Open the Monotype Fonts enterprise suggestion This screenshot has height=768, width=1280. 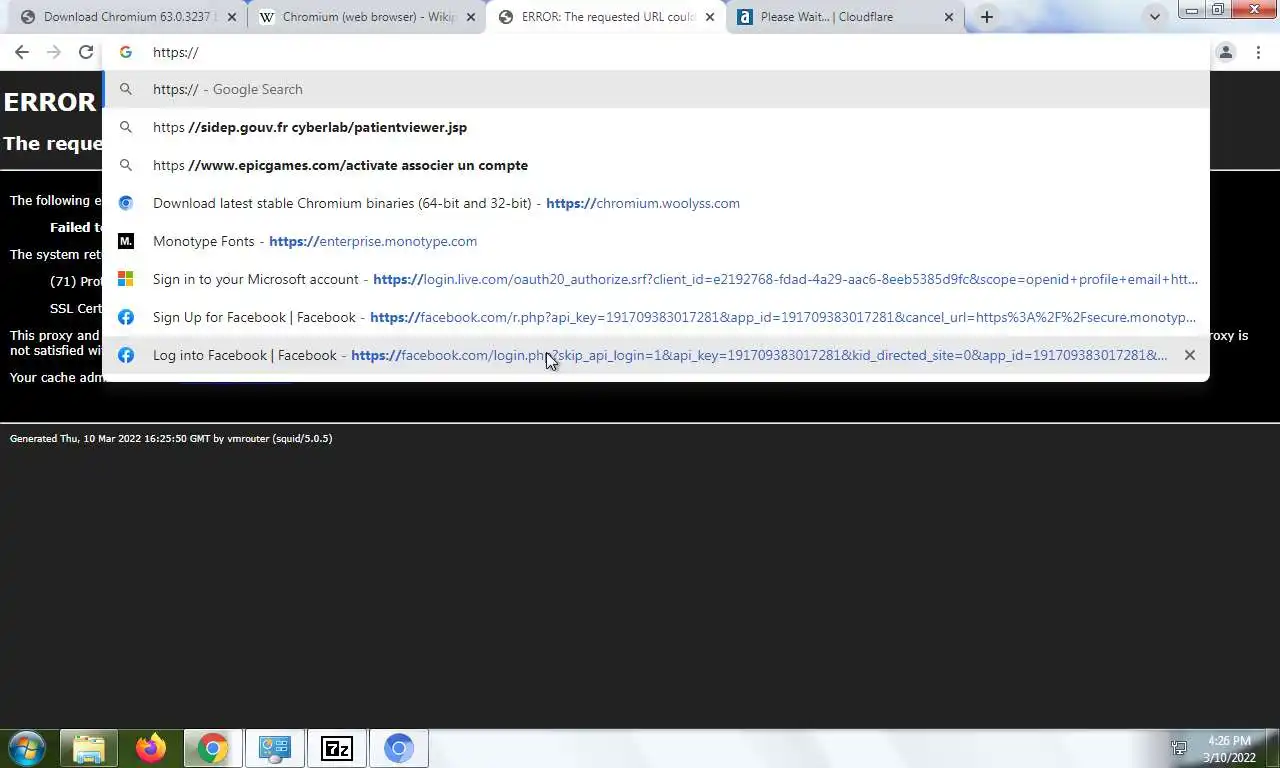click(x=656, y=241)
